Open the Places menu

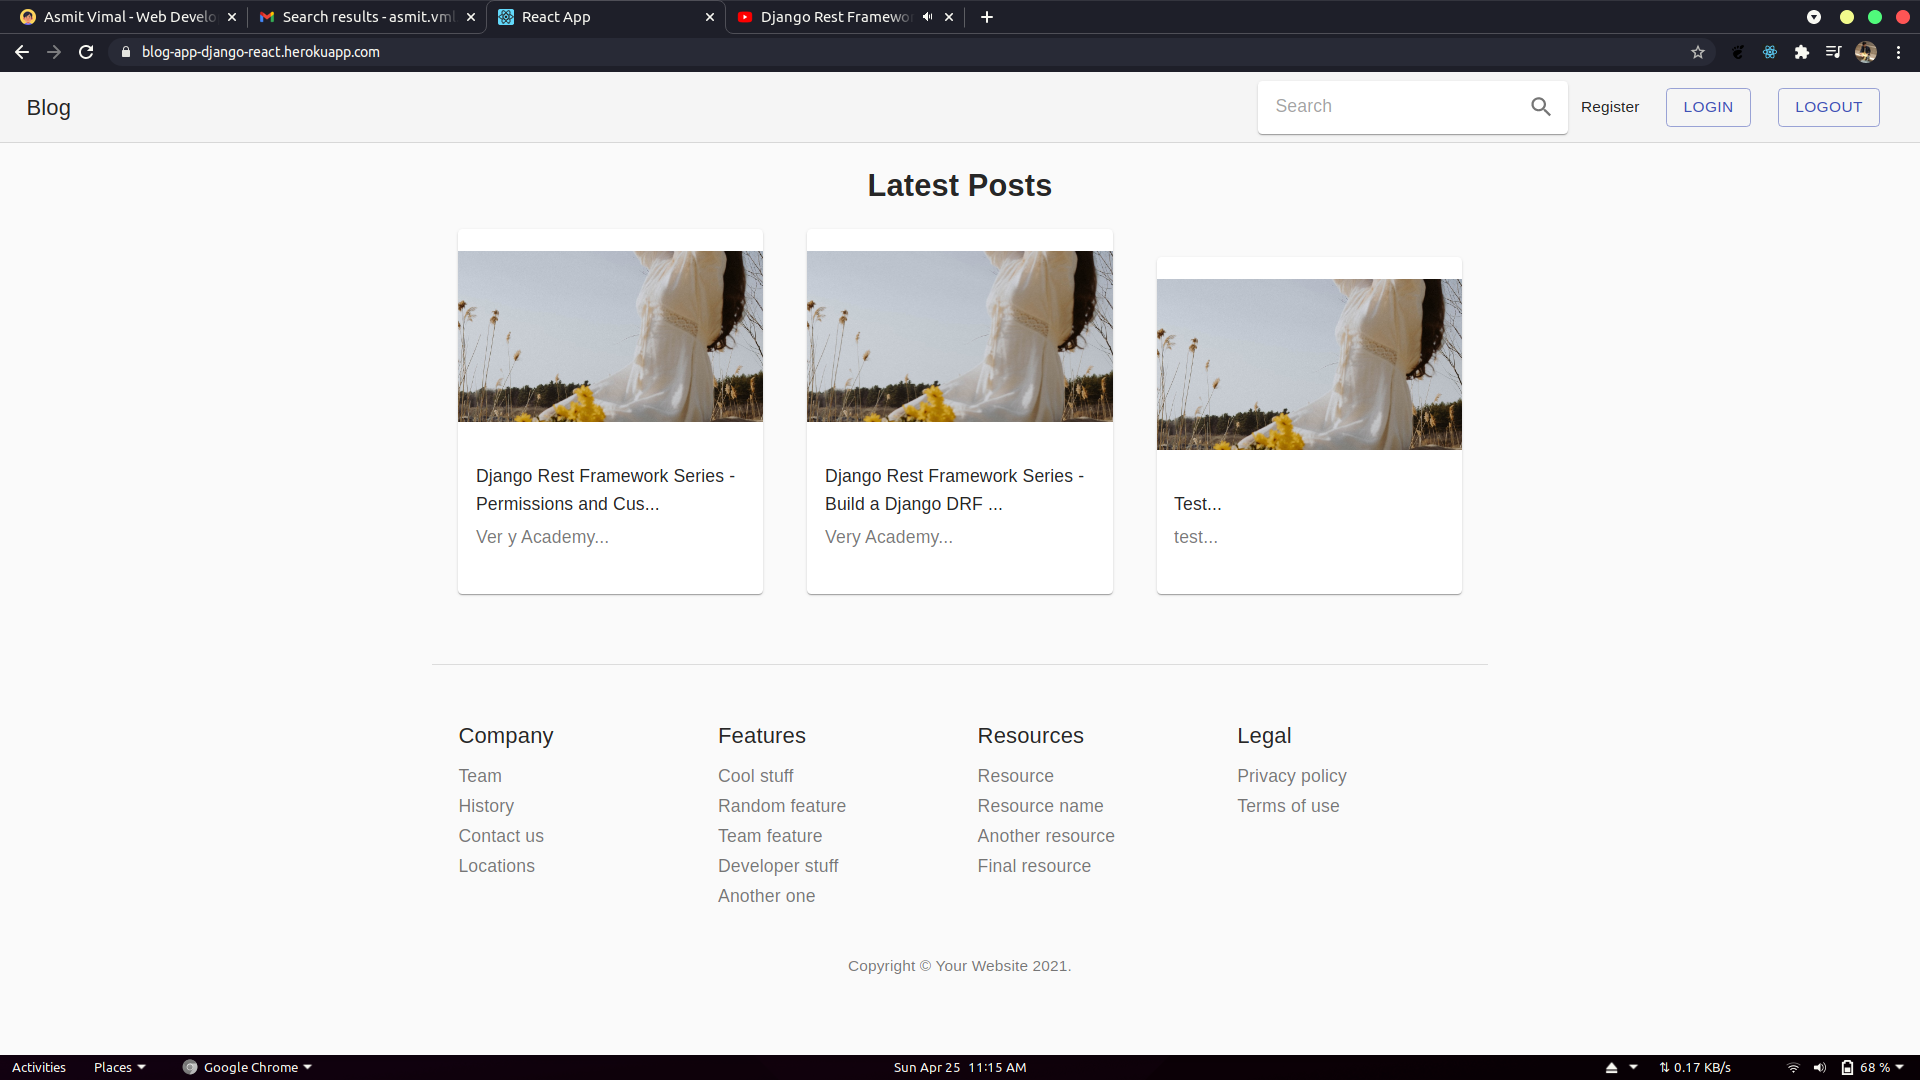tap(119, 1068)
